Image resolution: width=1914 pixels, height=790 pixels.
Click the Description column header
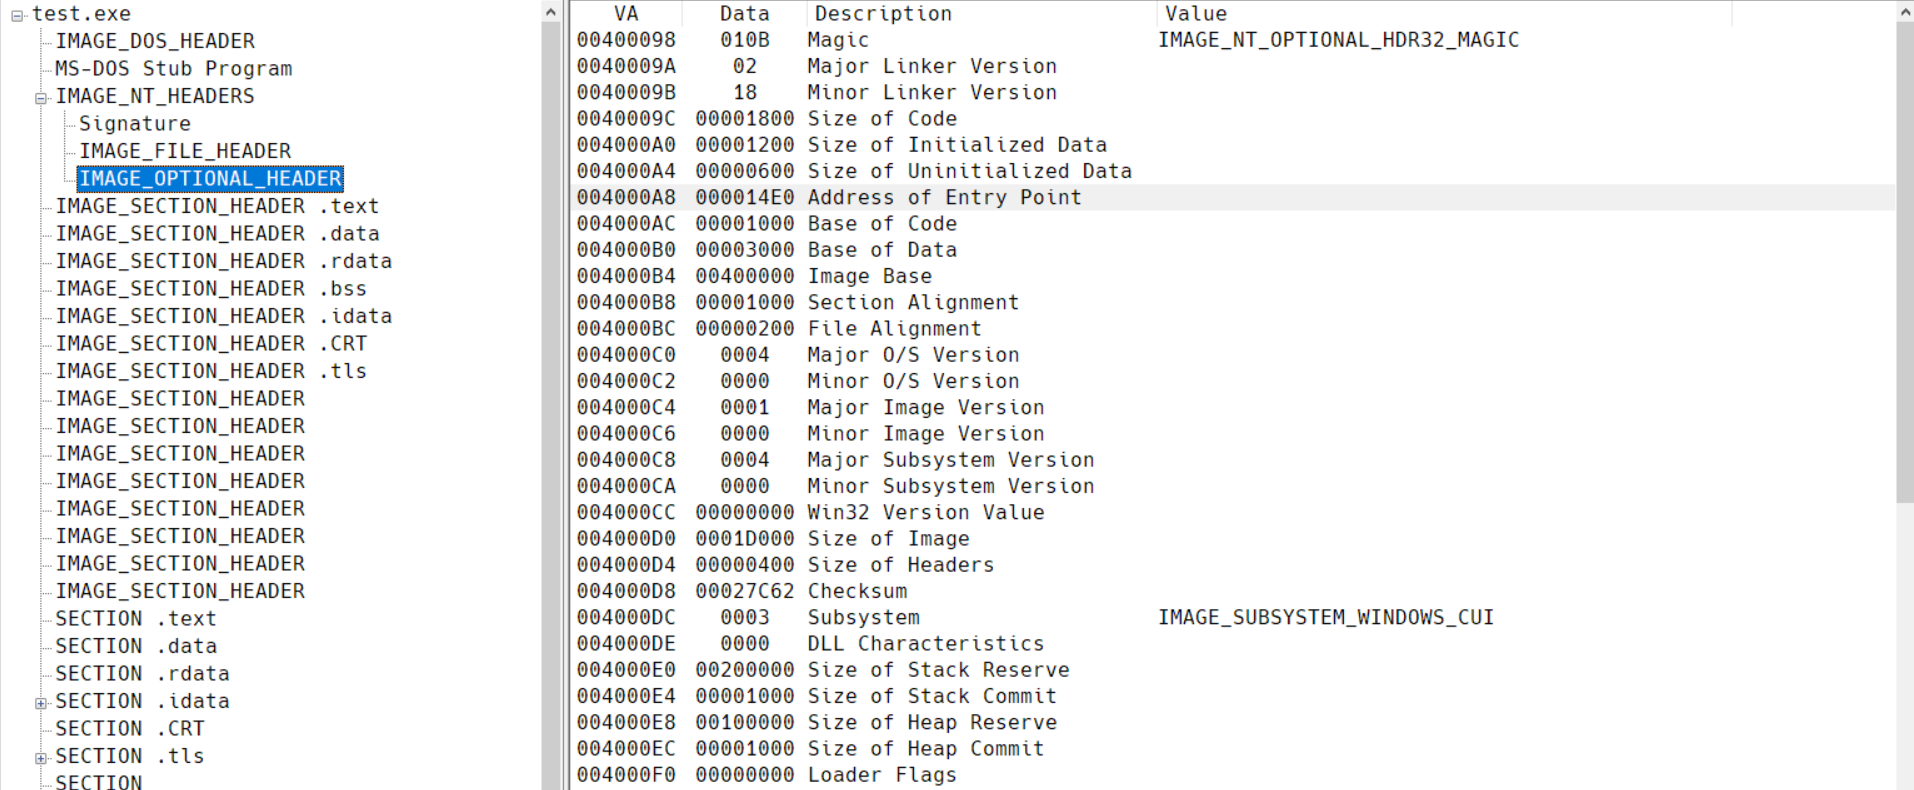click(882, 14)
